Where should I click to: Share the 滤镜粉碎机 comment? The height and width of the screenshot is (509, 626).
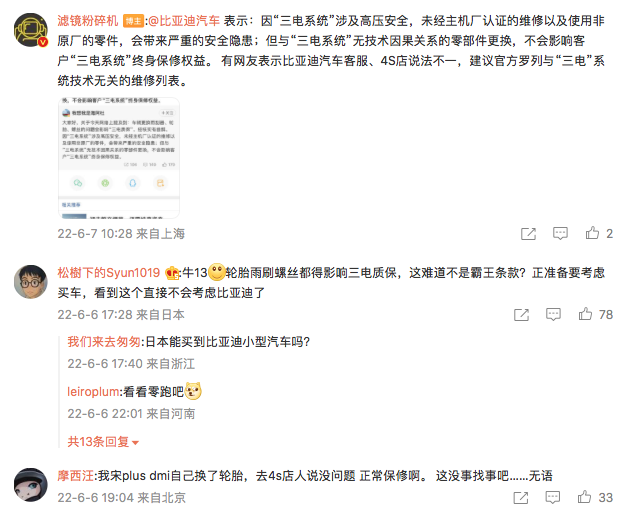pyautogui.click(x=528, y=234)
